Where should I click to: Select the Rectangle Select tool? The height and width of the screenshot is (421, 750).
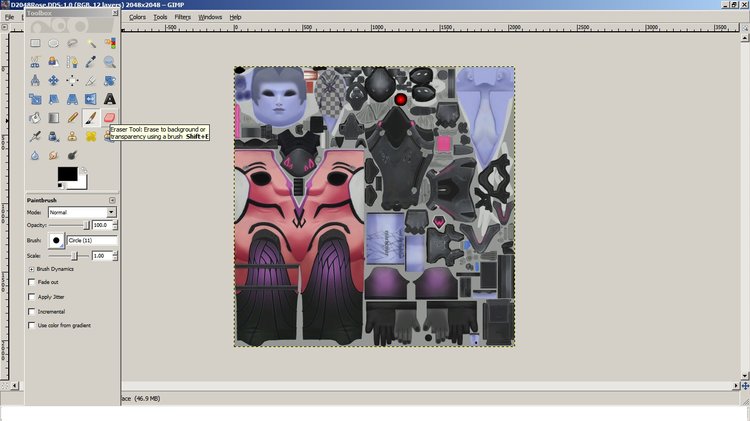click(35, 44)
